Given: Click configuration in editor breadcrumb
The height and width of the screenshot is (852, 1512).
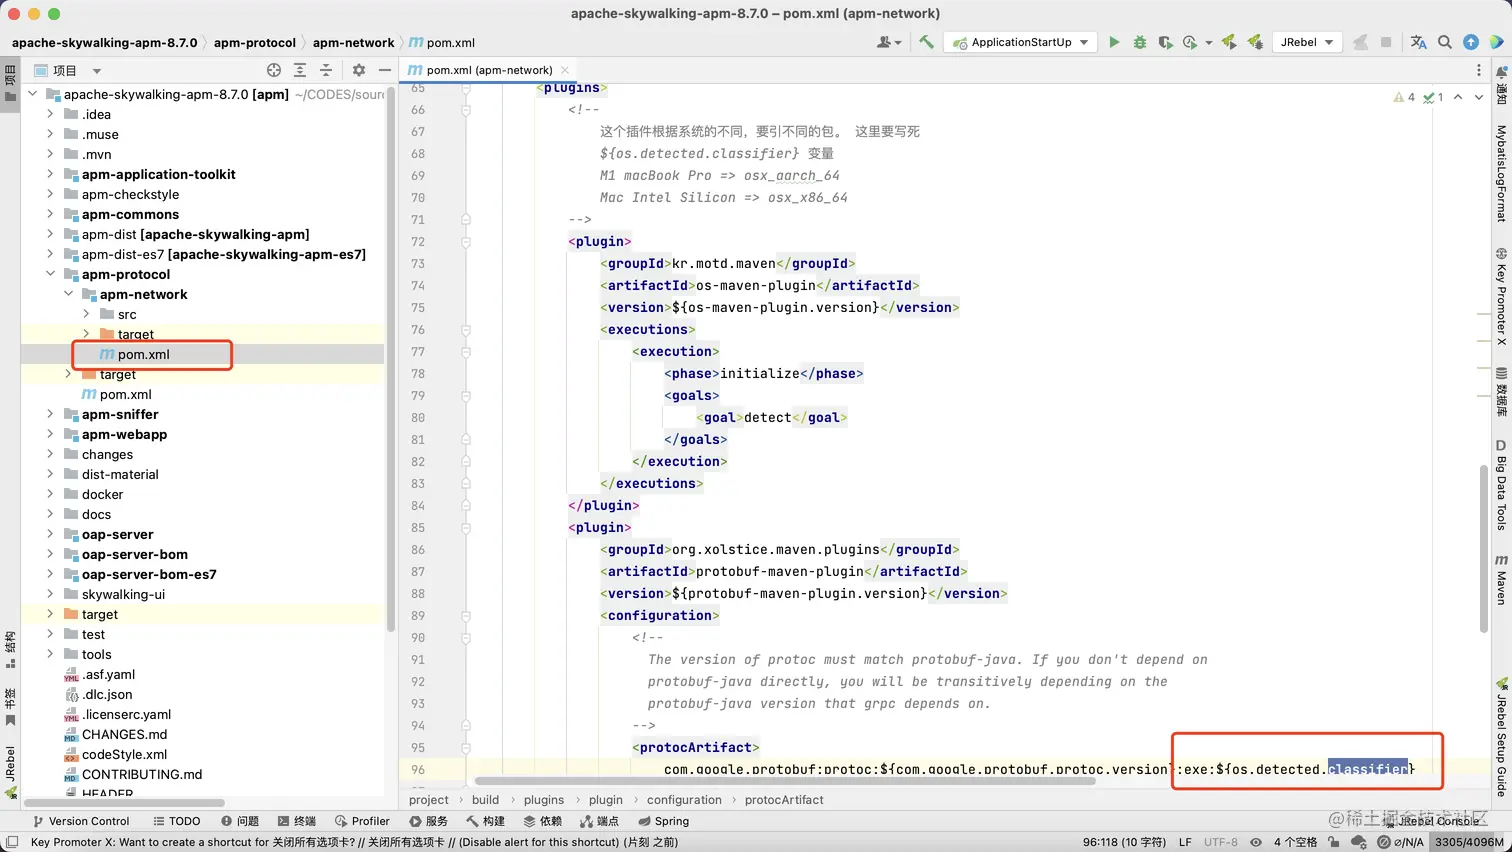Looking at the screenshot, I should (684, 800).
